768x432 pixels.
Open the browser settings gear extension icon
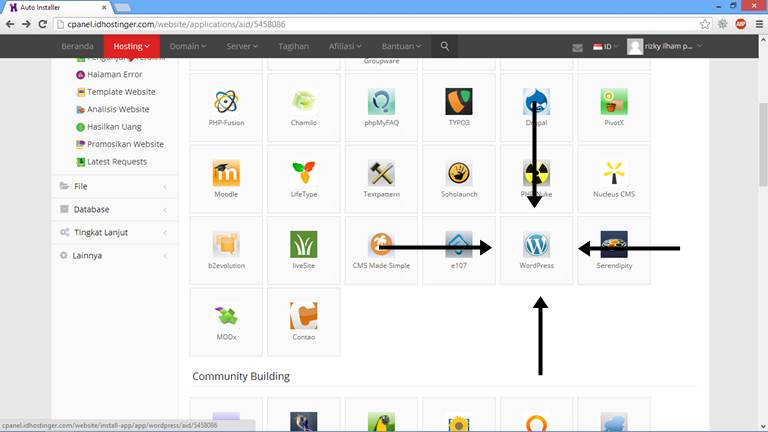(x=722, y=24)
